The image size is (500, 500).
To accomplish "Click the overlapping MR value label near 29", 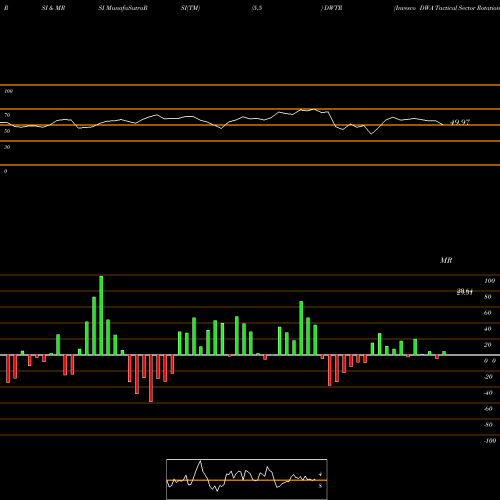I will coord(465,292).
